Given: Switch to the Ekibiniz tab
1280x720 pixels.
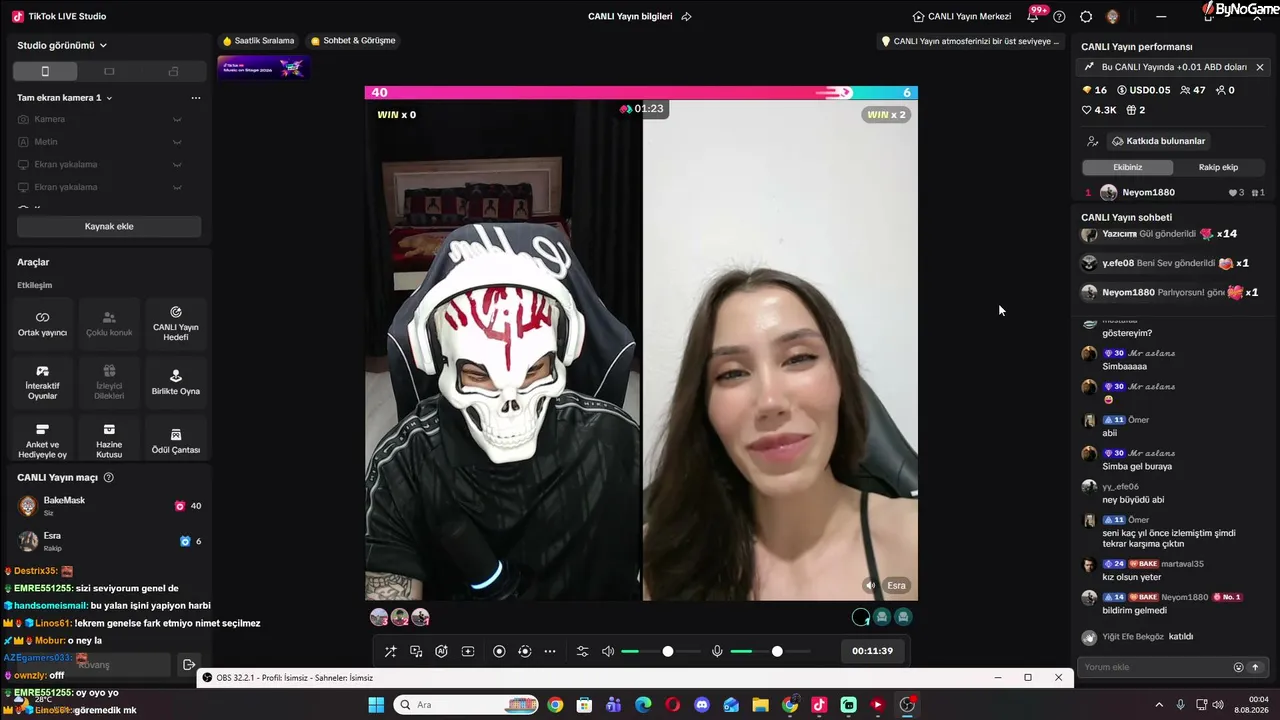Looking at the screenshot, I should pos(1128,167).
